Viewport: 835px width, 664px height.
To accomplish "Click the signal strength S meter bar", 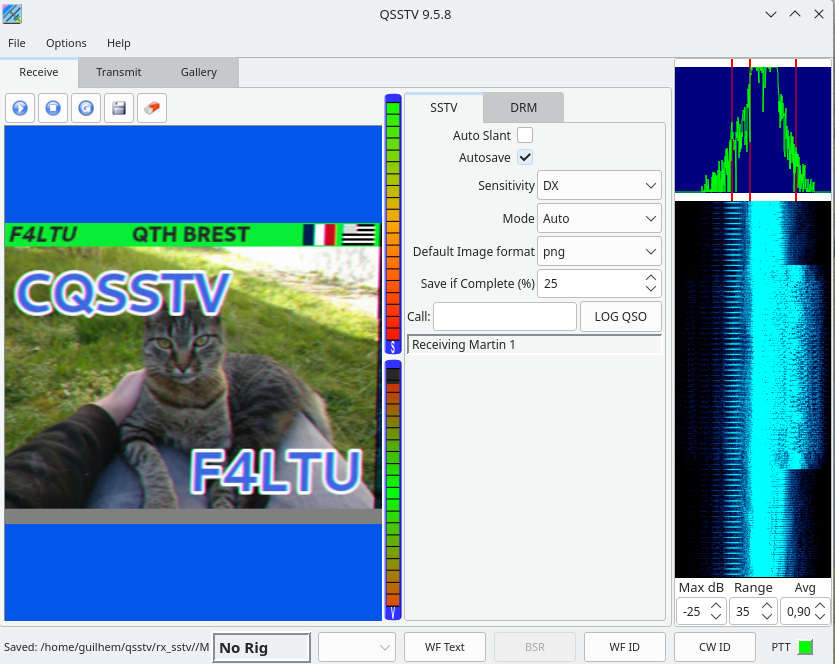I will coord(393,224).
